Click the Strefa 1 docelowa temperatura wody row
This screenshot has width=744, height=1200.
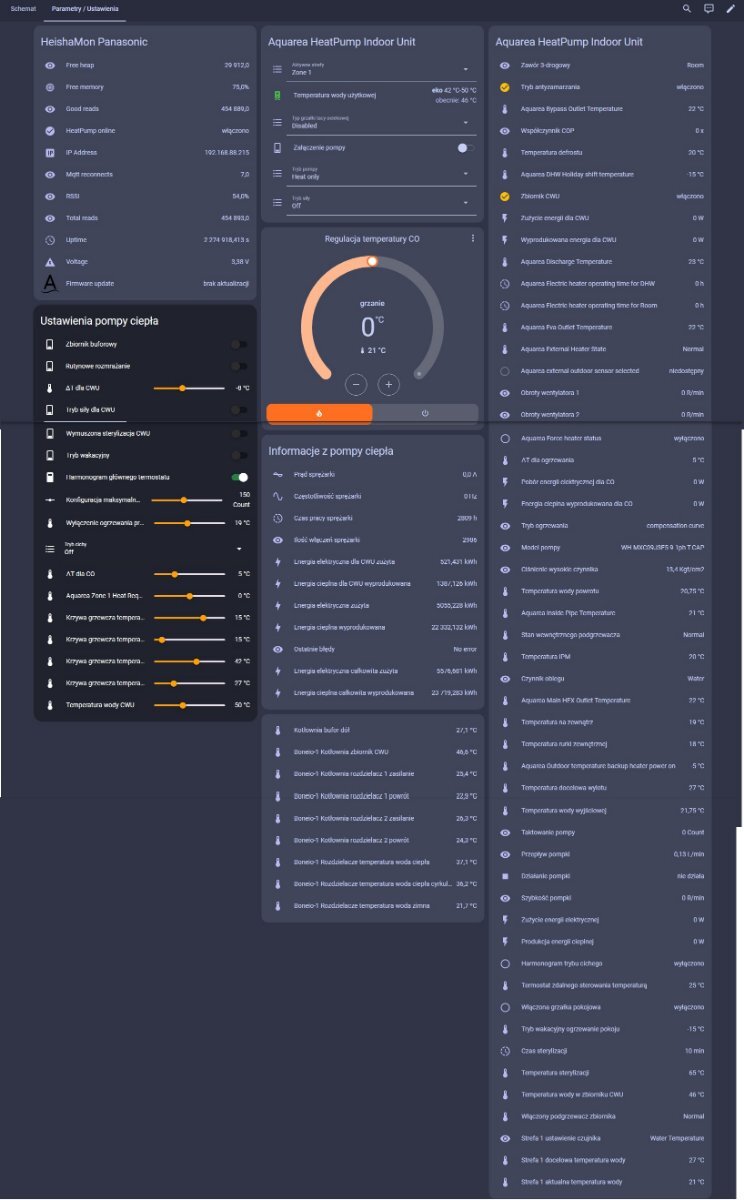(x=602, y=1161)
